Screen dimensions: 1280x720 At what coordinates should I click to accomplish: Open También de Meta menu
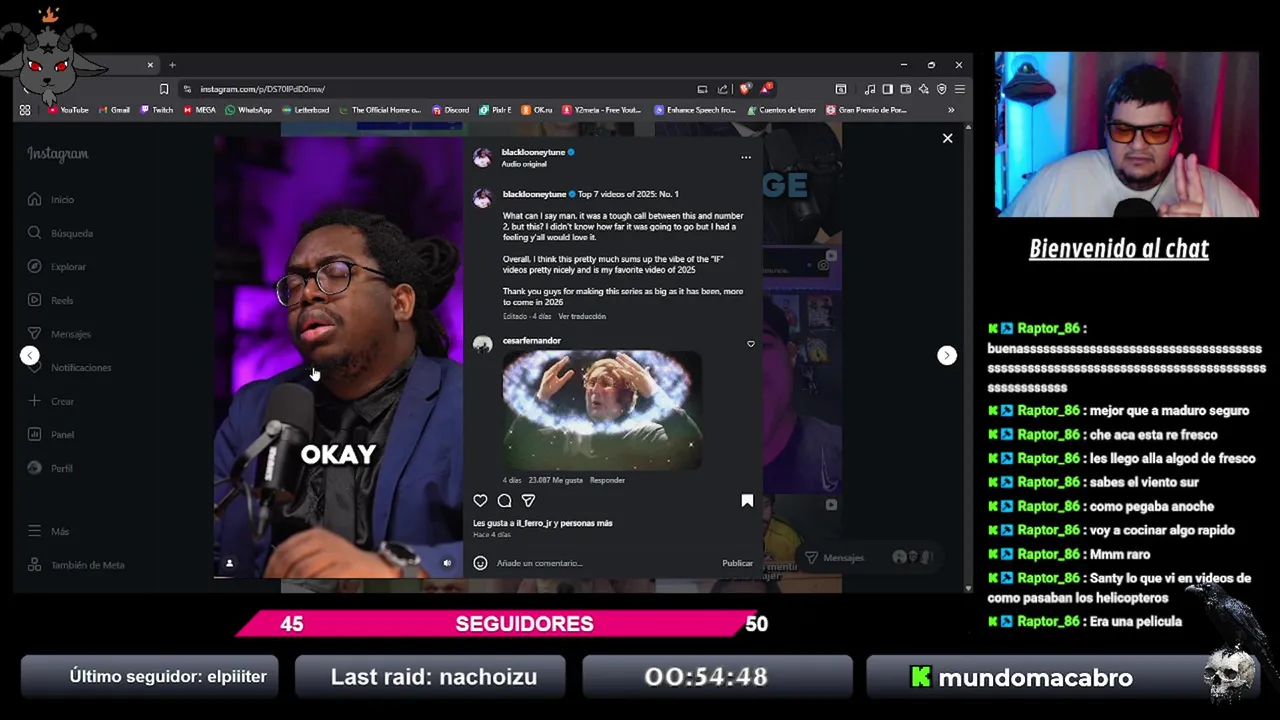[x=76, y=565]
